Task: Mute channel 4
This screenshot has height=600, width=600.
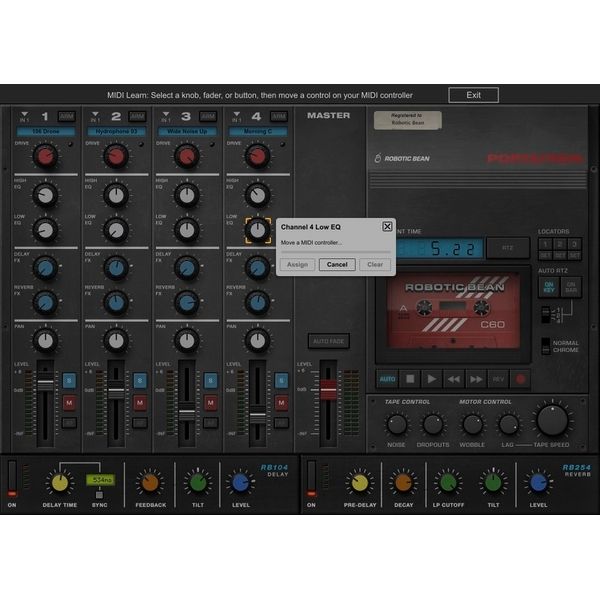Action: click(x=281, y=403)
